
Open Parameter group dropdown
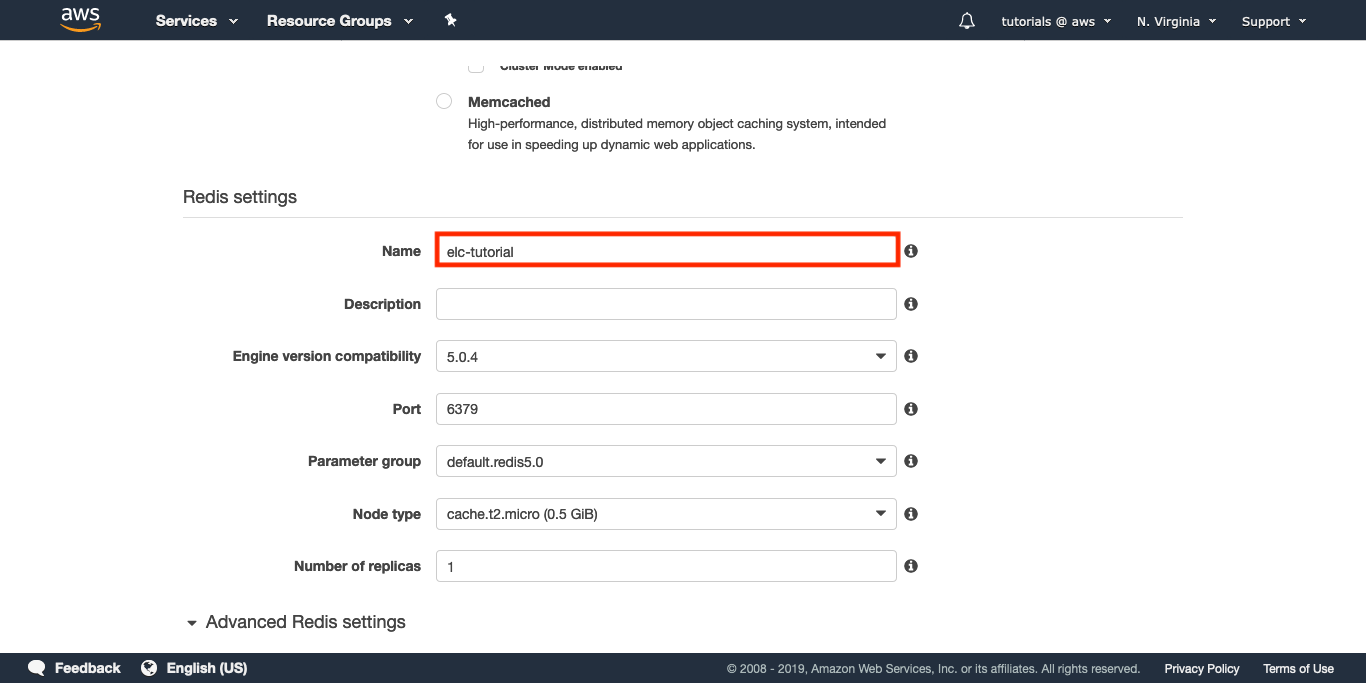(666, 461)
